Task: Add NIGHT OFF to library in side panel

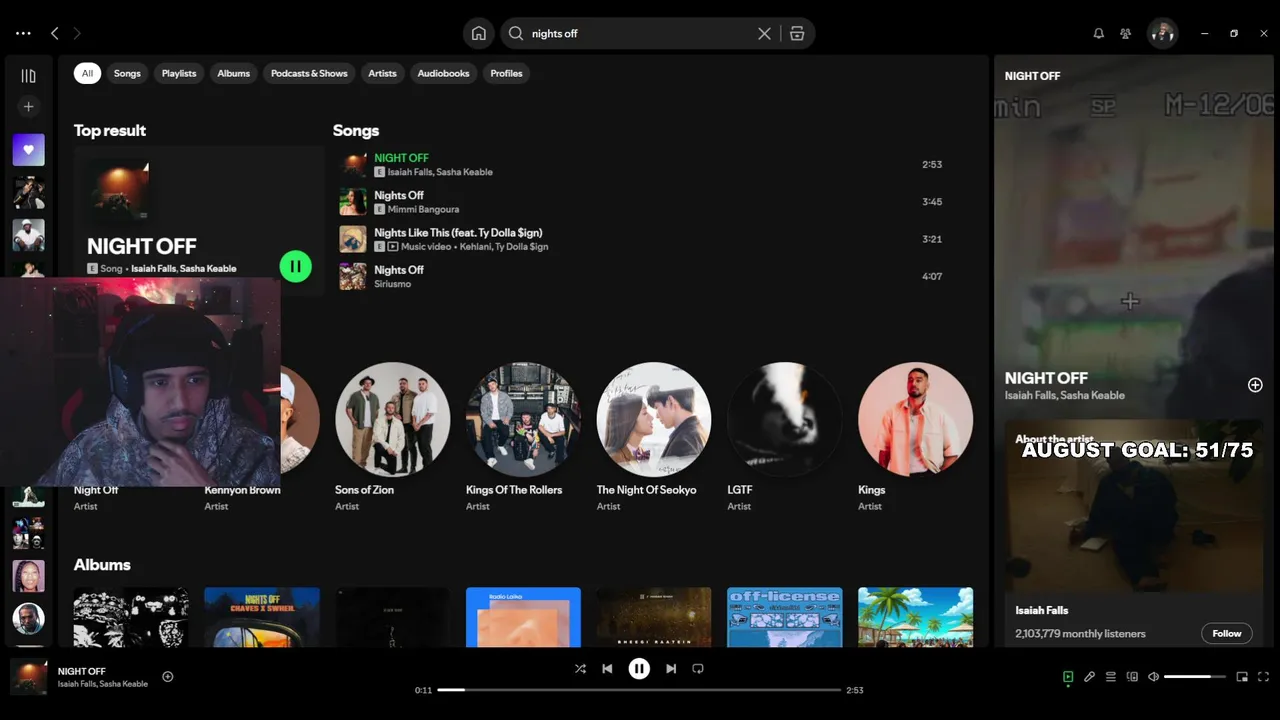Action: pos(1255,385)
